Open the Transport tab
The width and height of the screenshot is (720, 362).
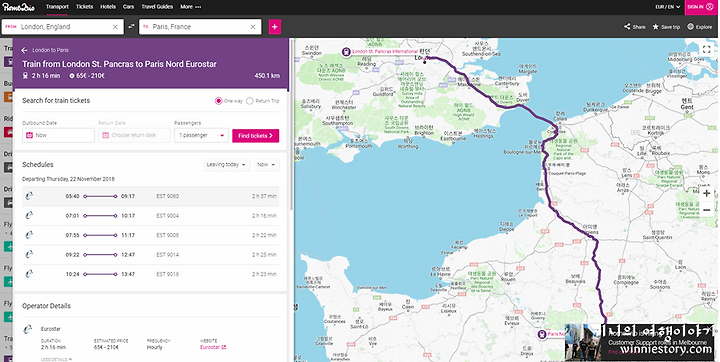pos(57,7)
